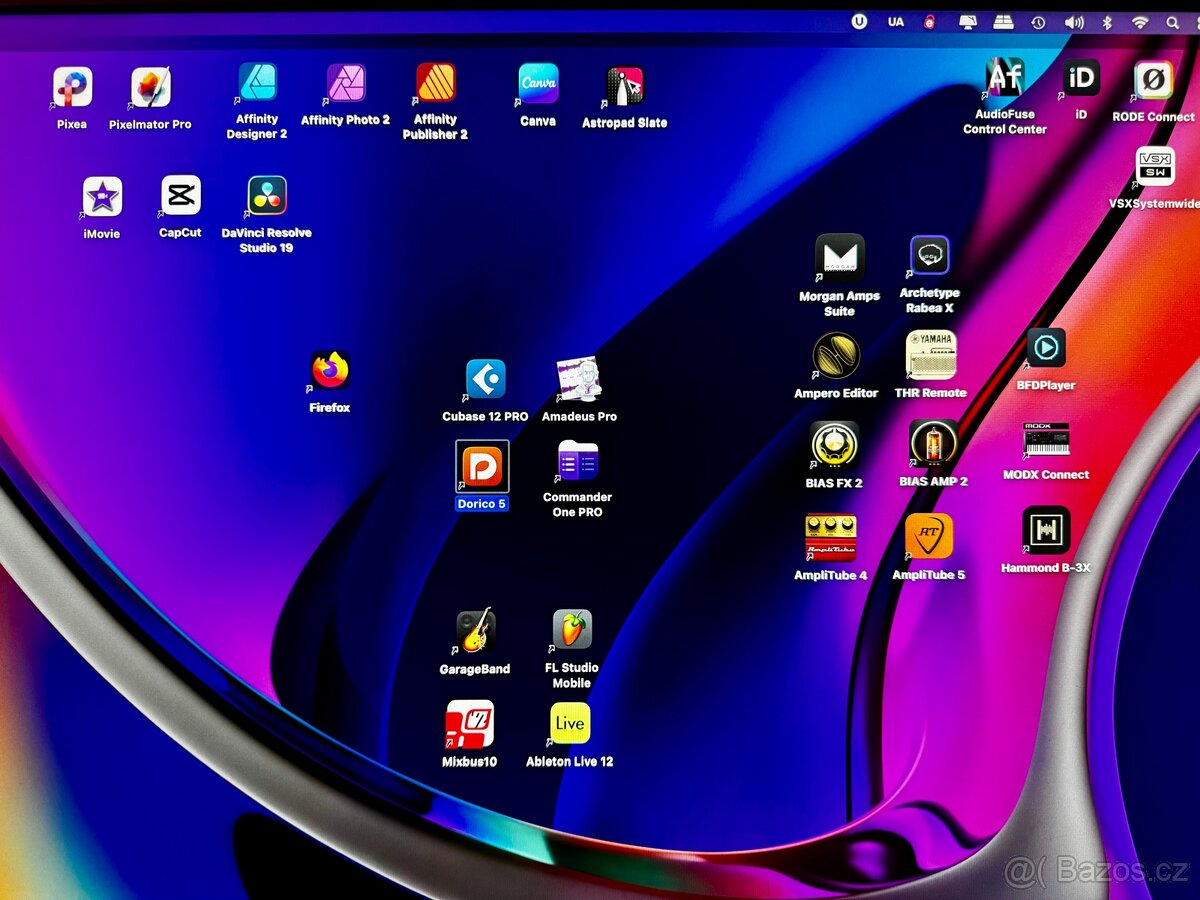Click the Archetype Rabea X icon
The image size is (1200, 900).
pyautogui.click(x=929, y=256)
